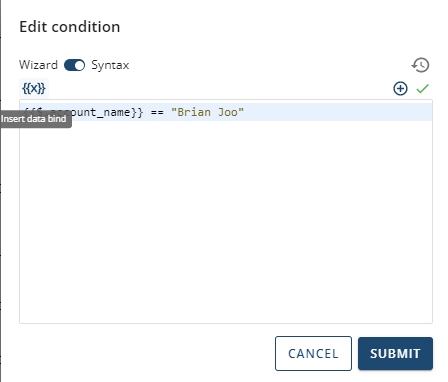The image size is (448, 382).
Task: Click the green checkmark validate icon
Action: click(x=422, y=89)
